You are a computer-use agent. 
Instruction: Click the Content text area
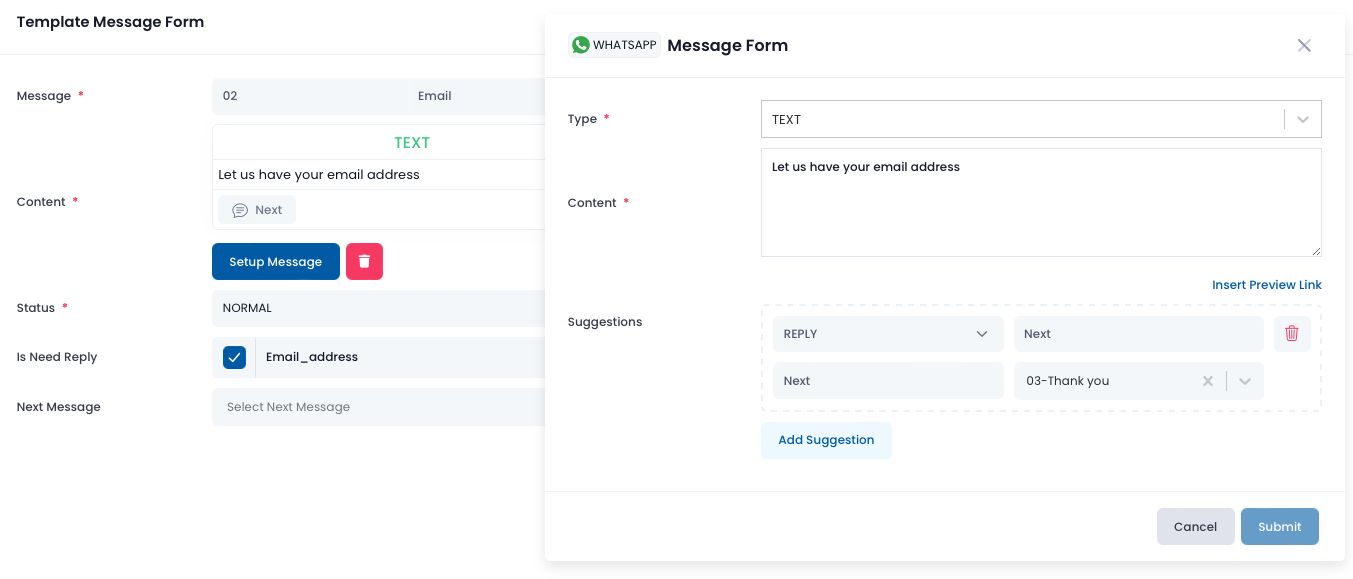tap(1041, 203)
